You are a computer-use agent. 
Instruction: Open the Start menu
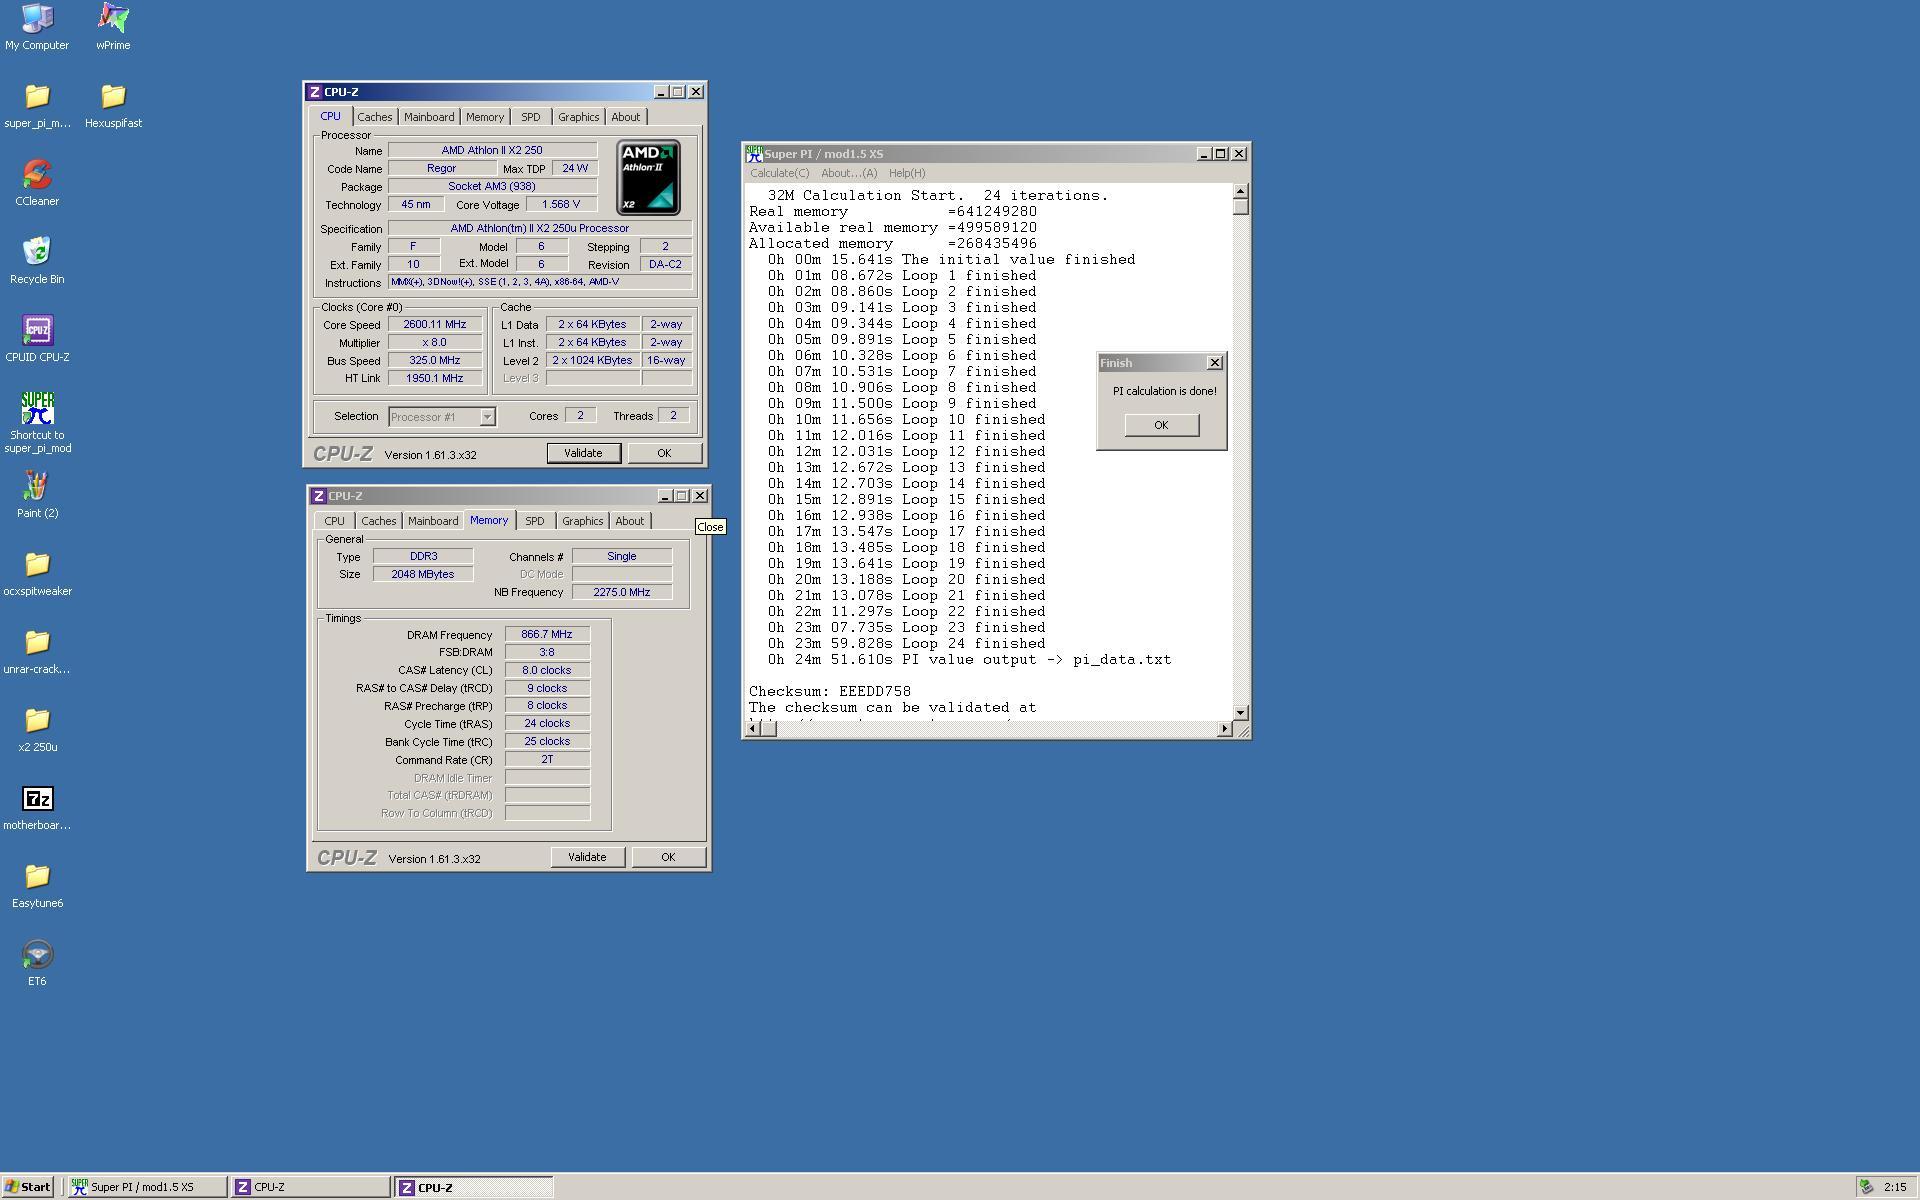point(27,1187)
